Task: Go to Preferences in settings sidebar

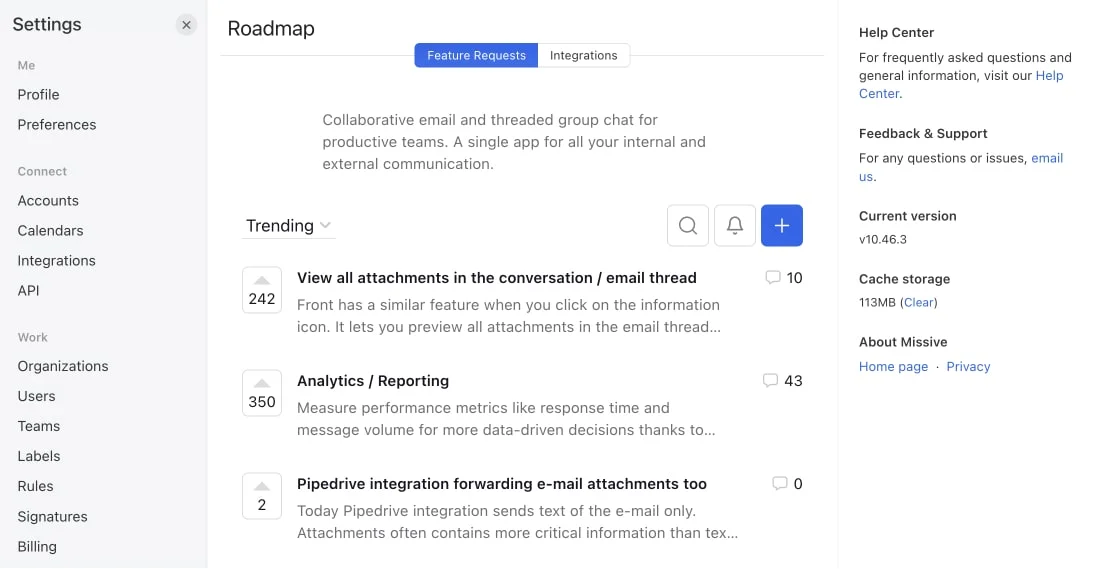Action: [x=57, y=125]
